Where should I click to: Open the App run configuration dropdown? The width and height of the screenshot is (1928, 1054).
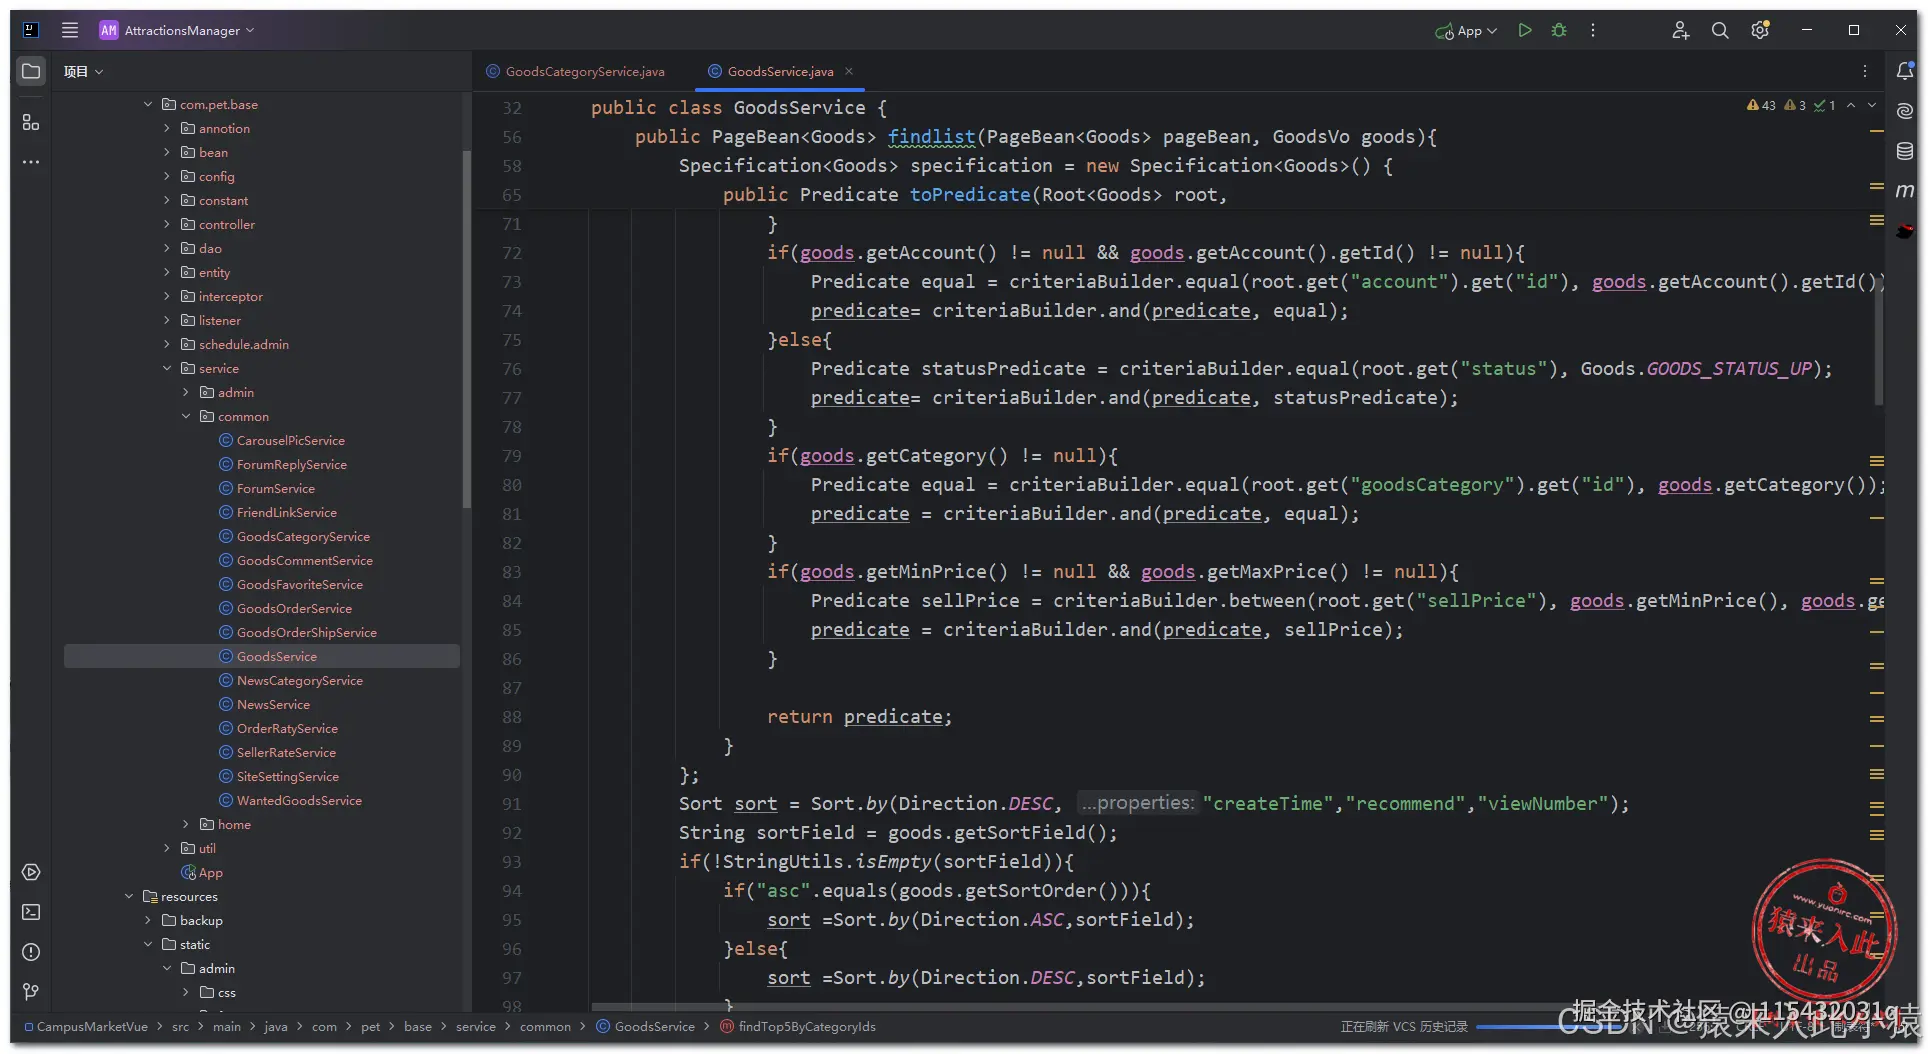[x=1466, y=30]
